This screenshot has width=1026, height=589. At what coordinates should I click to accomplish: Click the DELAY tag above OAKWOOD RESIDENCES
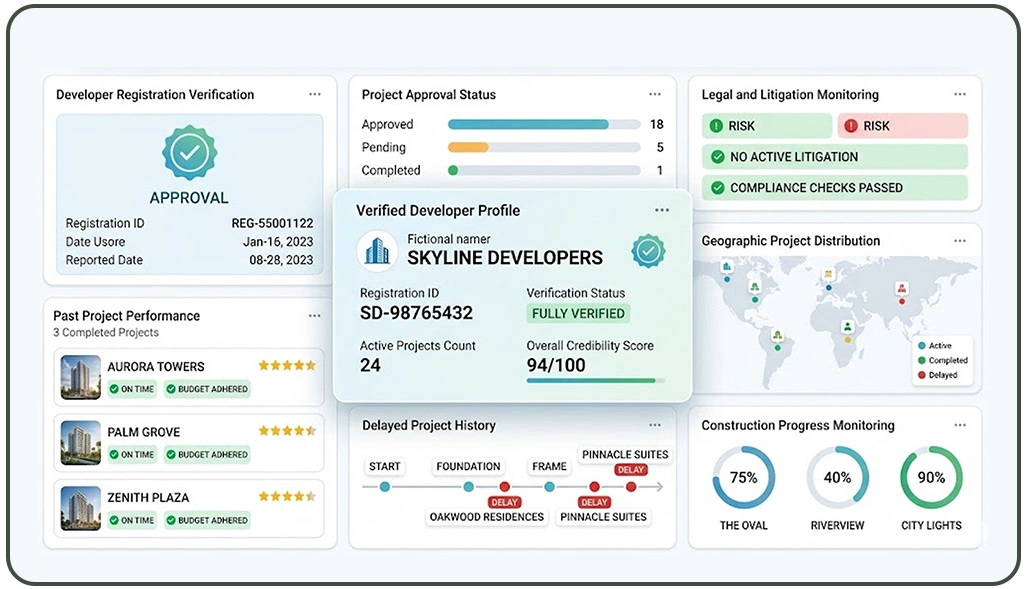504,502
